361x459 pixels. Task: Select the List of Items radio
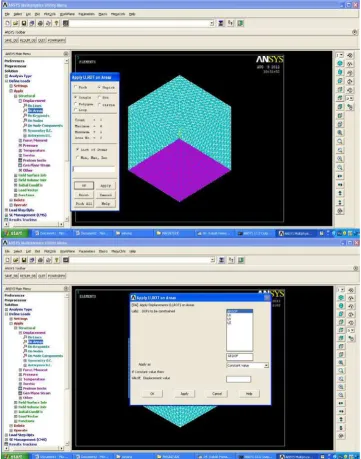pos(77,149)
